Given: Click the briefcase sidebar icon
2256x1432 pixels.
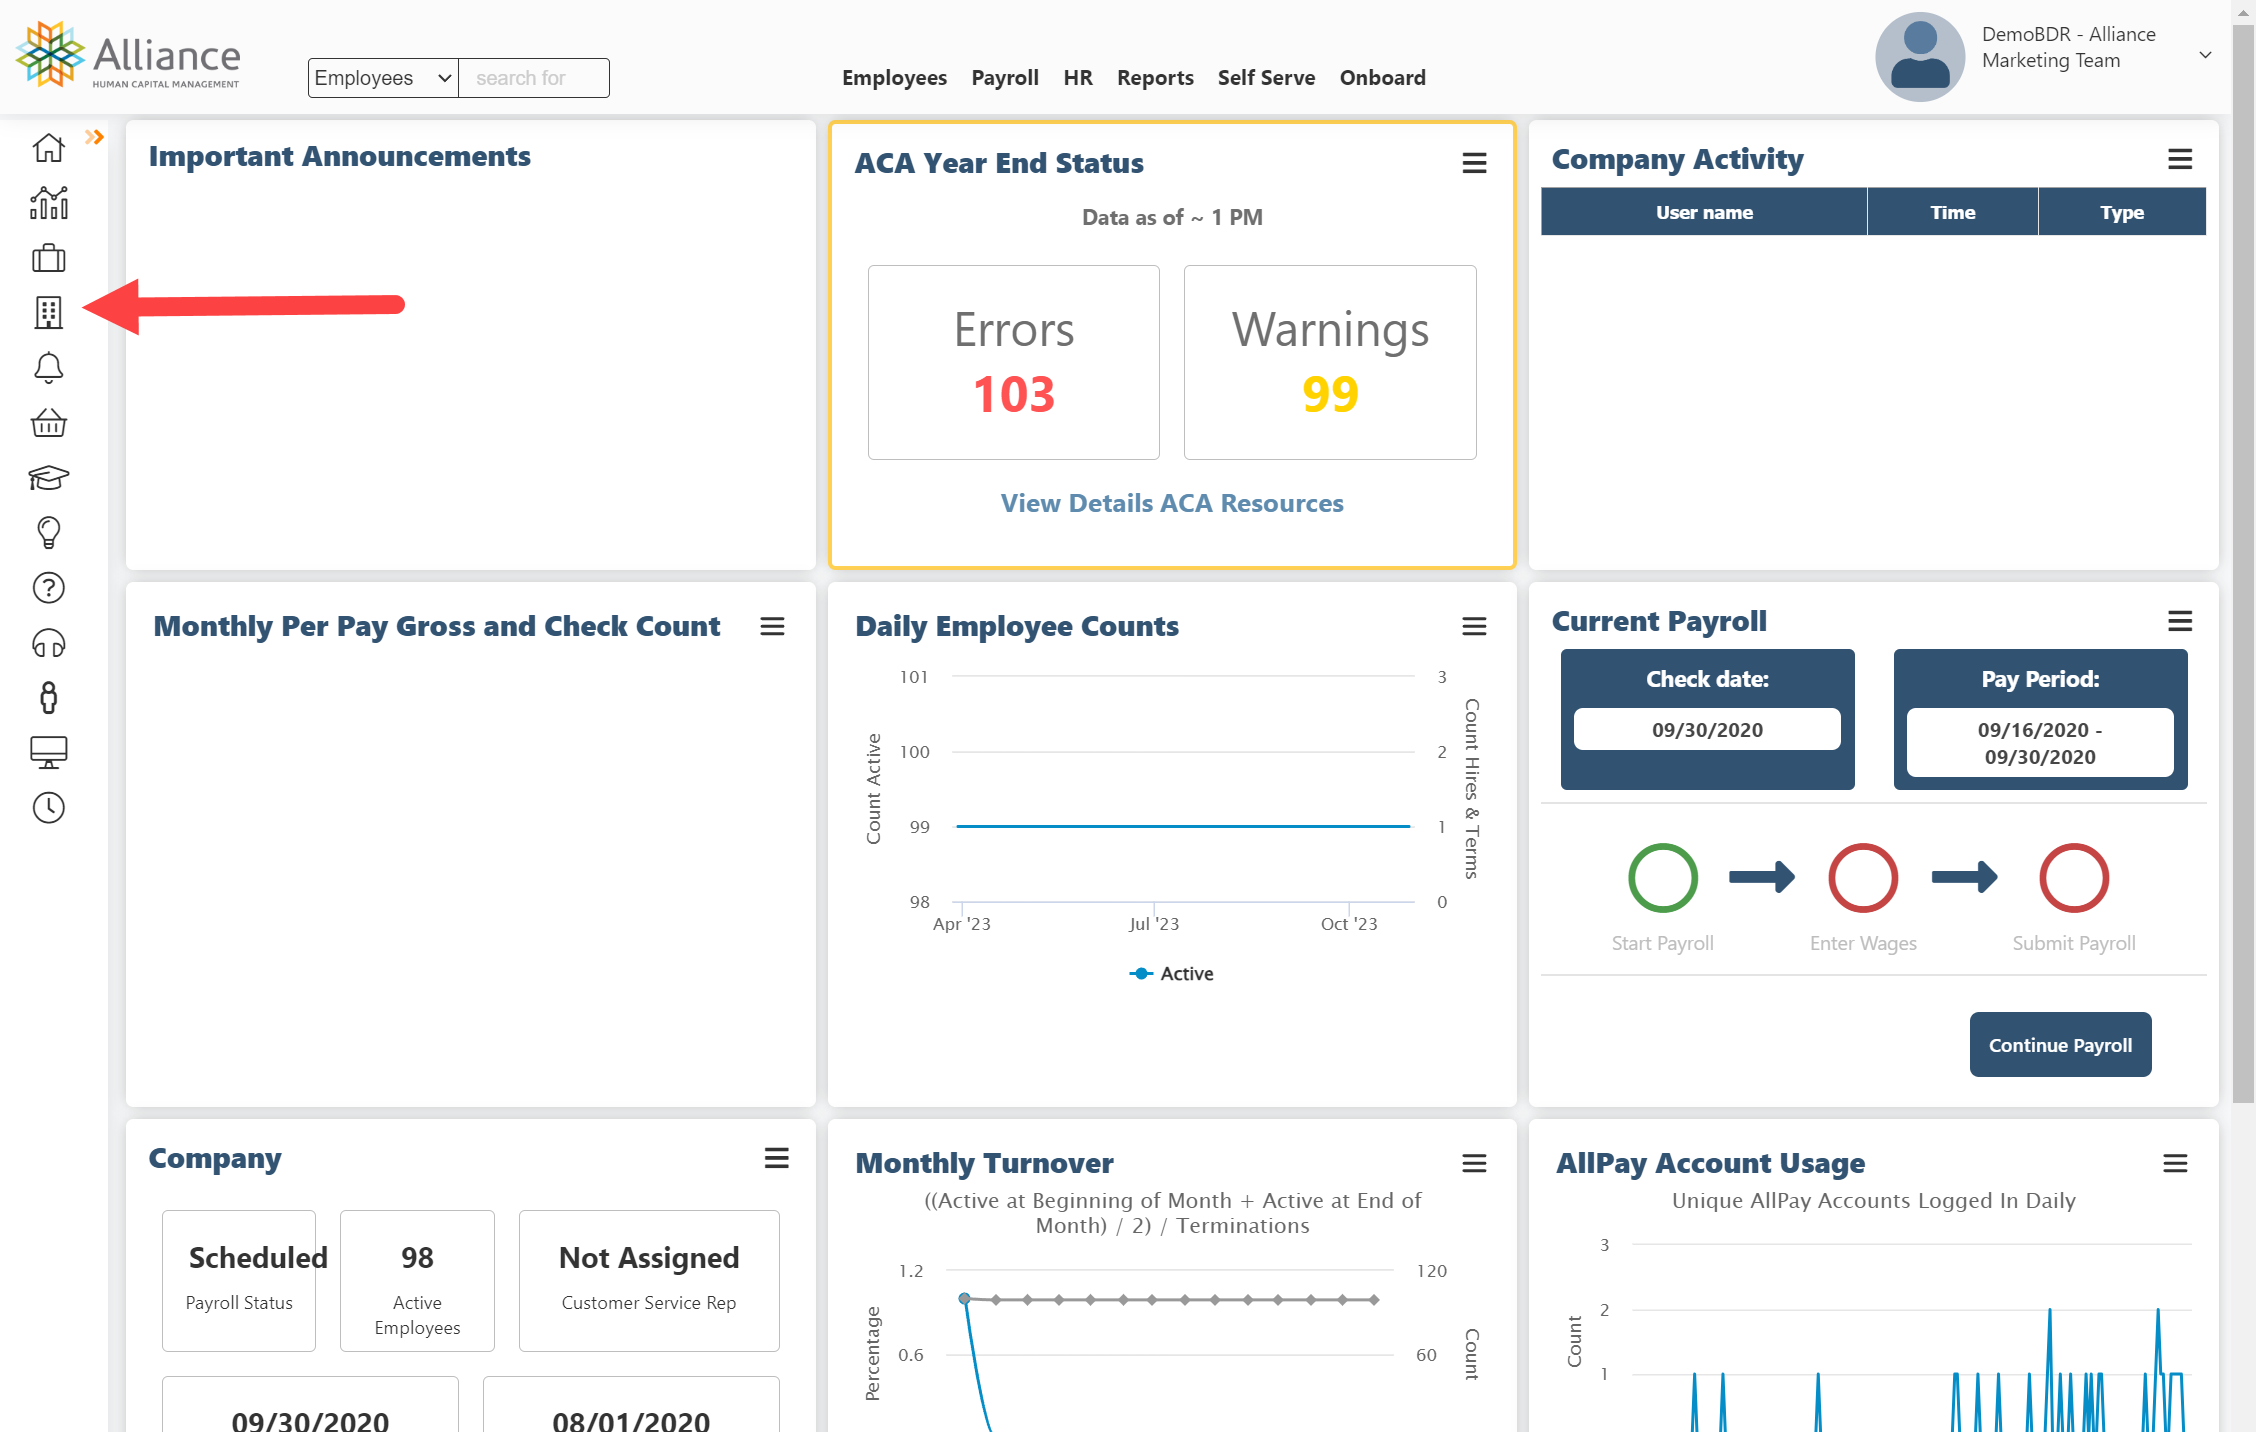Looking at the screenshot, I should 48,258.
